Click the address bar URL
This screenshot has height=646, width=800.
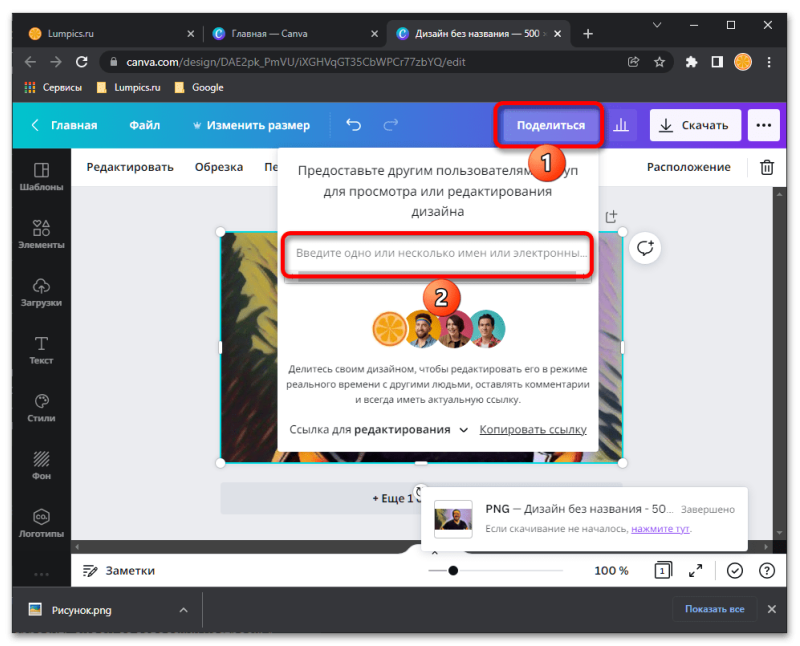[x=296, y=62]
